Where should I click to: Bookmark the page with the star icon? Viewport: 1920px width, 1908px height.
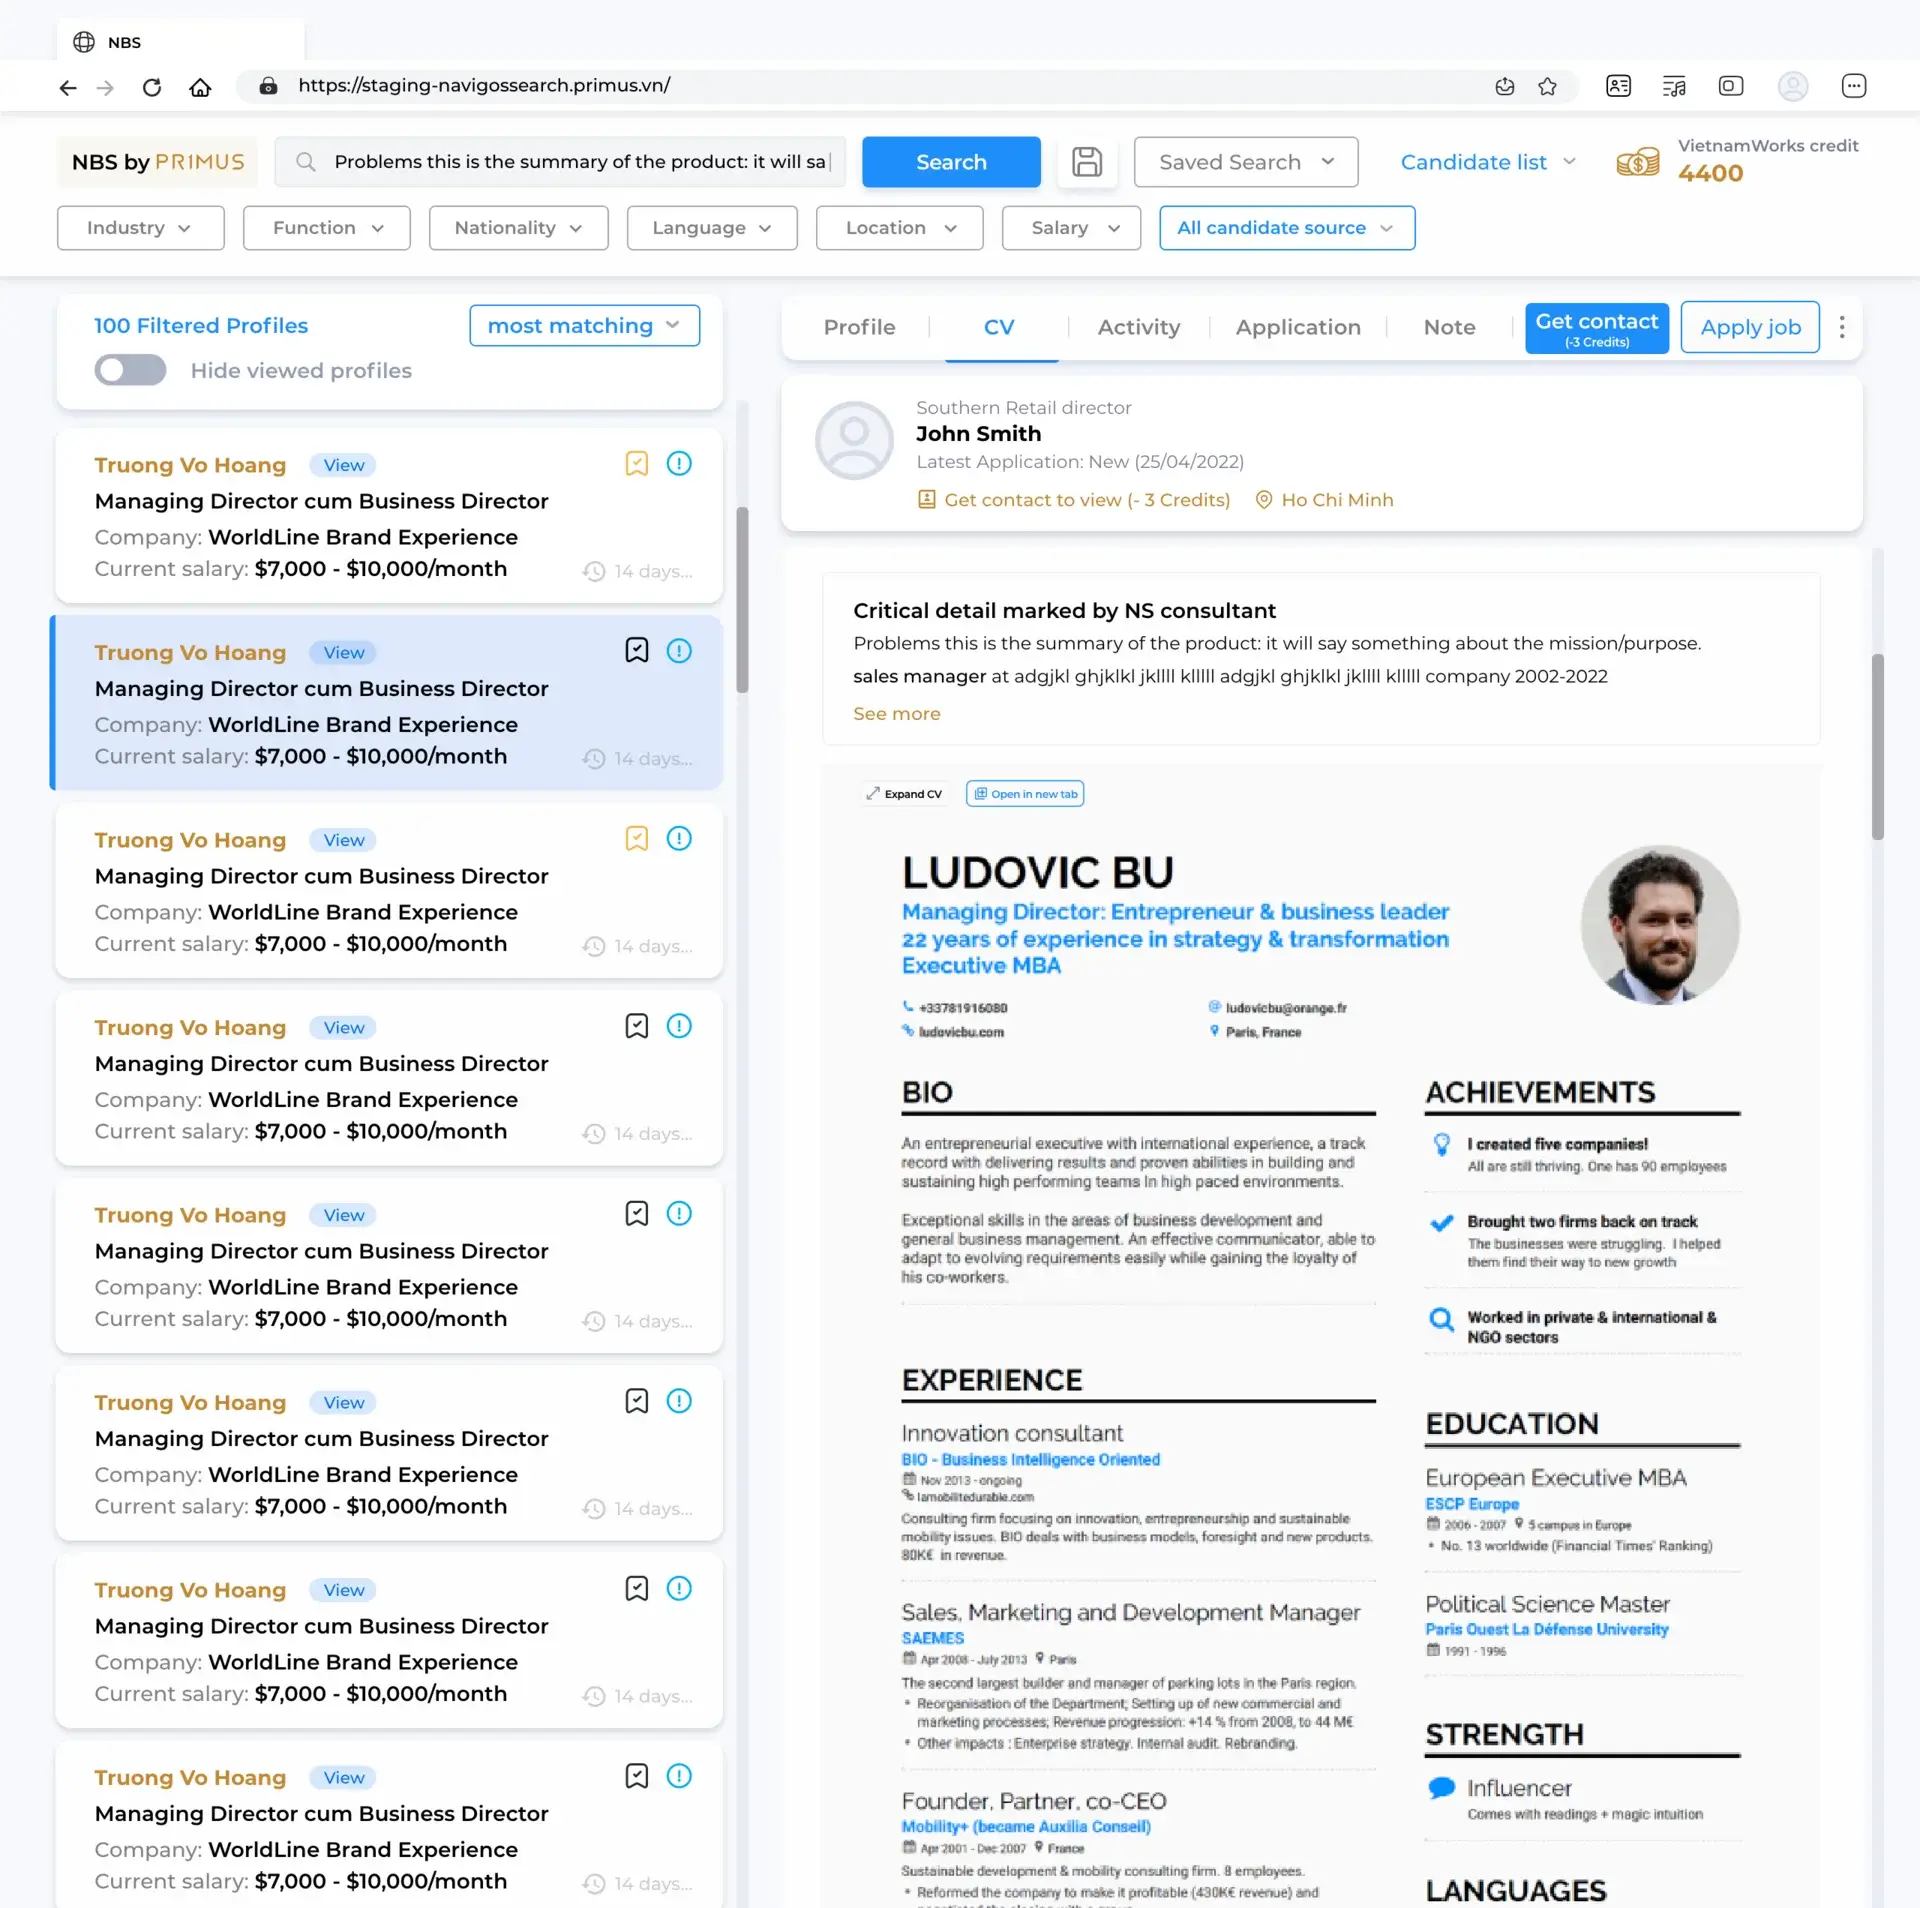pos(1547,86)
